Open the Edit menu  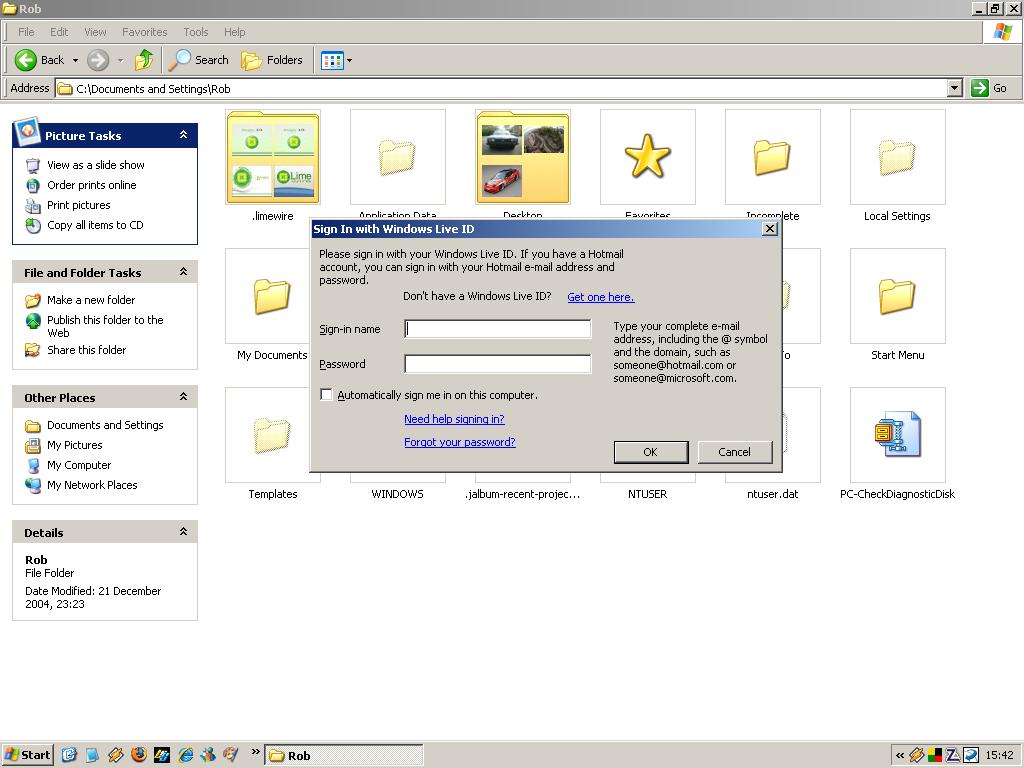pyautogui.click(x=59, y=32)
